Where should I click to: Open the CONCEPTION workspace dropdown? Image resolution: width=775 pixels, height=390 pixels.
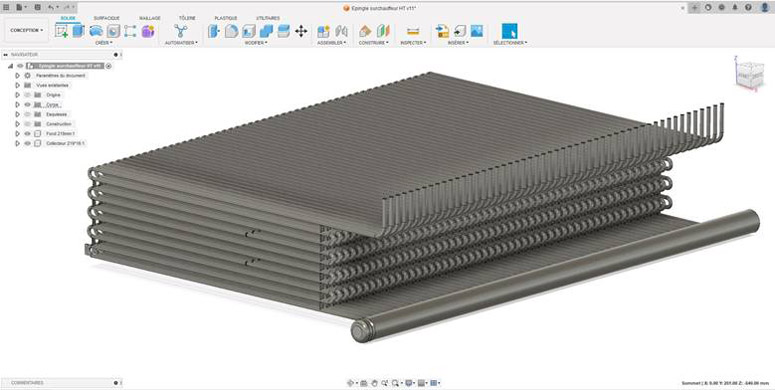[x=27, y=30]
